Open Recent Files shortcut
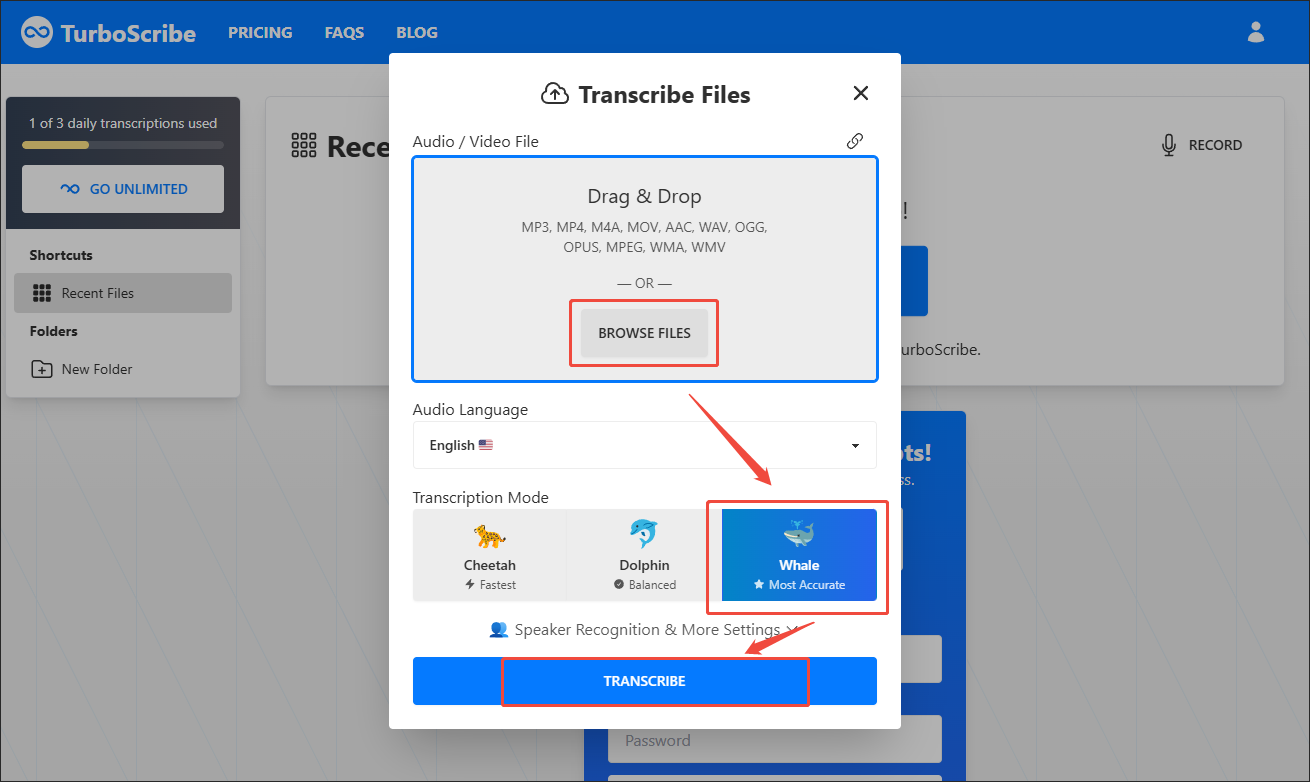Image resolution: width=1310 pixels, height=782 pixels. coord(123,293)
